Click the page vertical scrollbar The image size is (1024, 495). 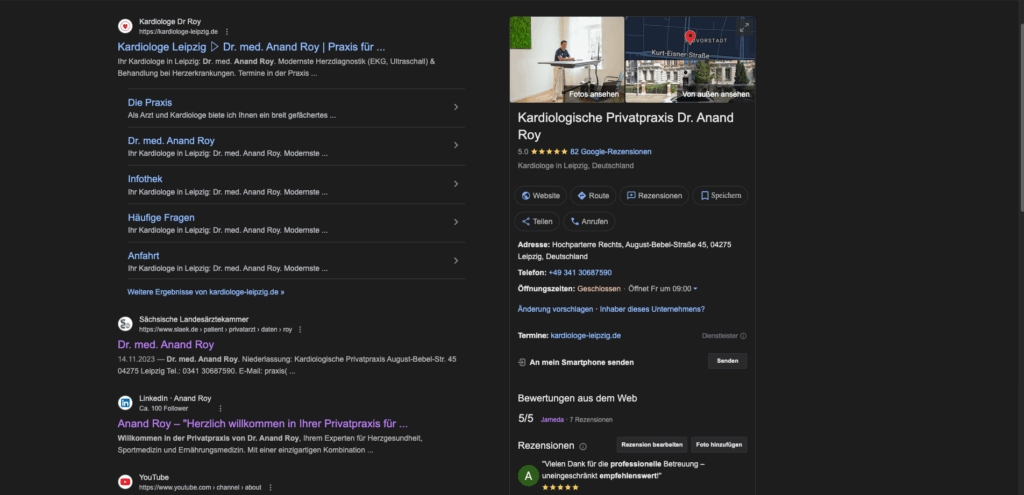pyautogui.click(x=1019, y=100)
